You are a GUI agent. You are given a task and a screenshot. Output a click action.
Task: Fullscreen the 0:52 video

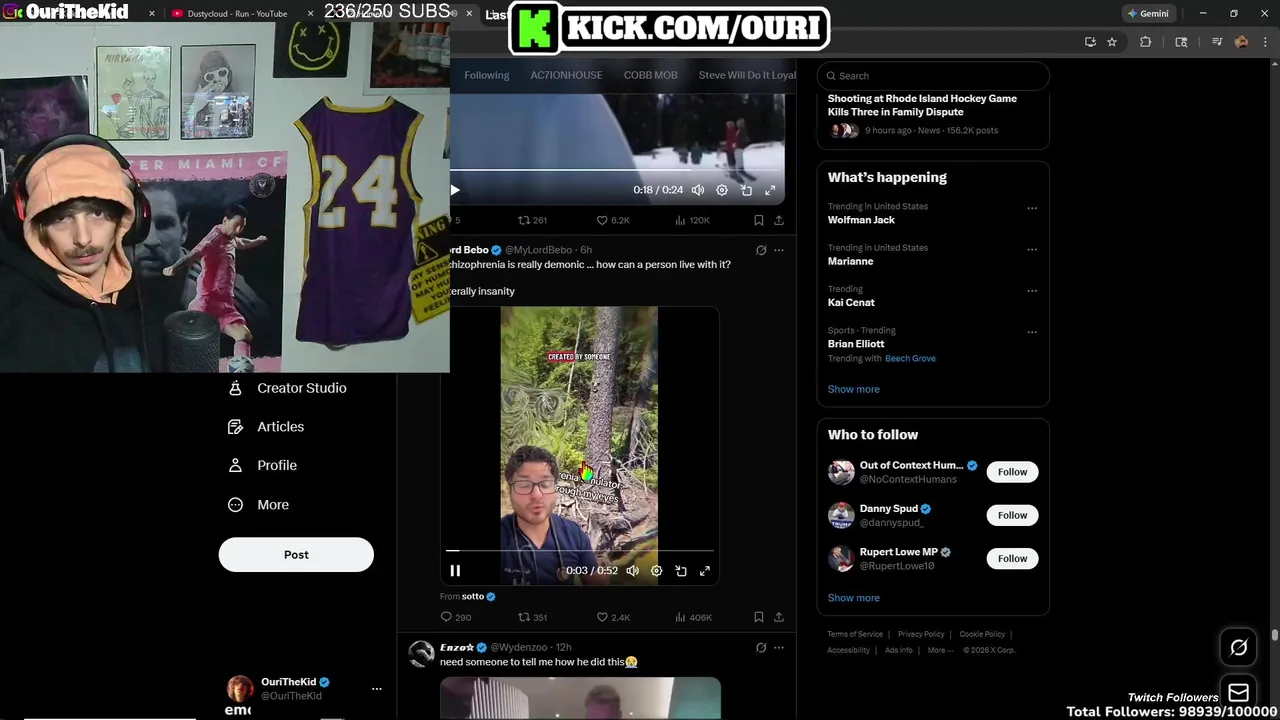[705, 571]
